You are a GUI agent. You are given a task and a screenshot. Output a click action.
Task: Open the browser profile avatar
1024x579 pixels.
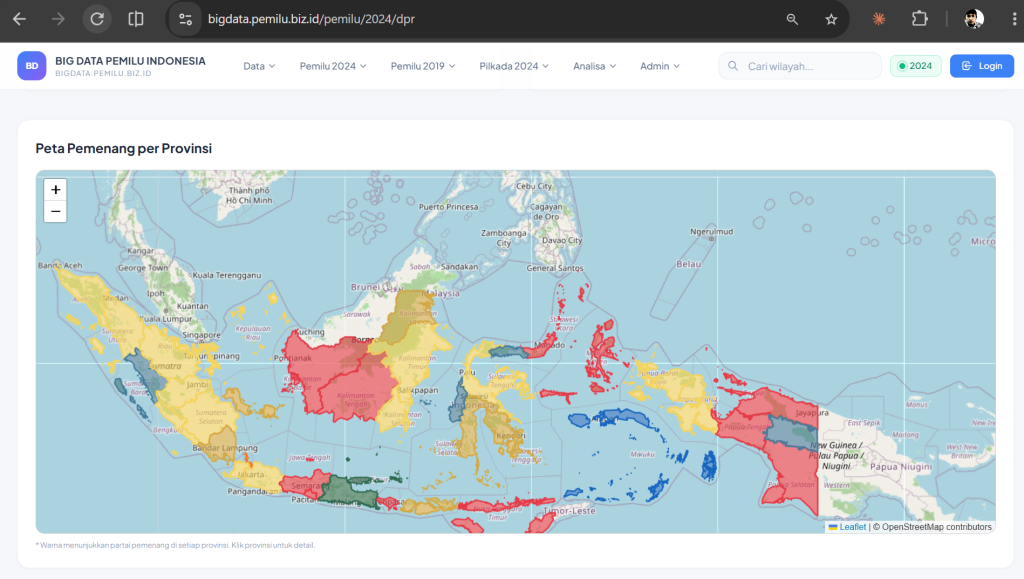point(974,19)
